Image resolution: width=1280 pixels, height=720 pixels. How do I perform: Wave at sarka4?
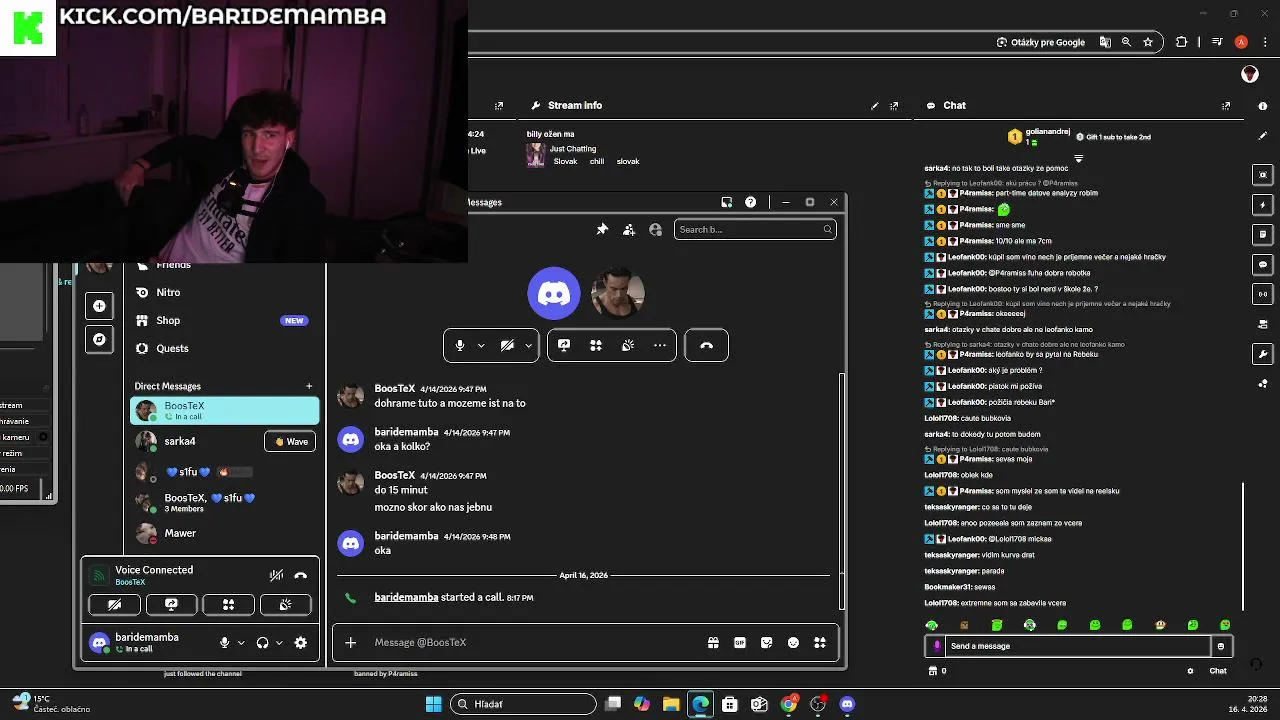click(x=290, y=441)
